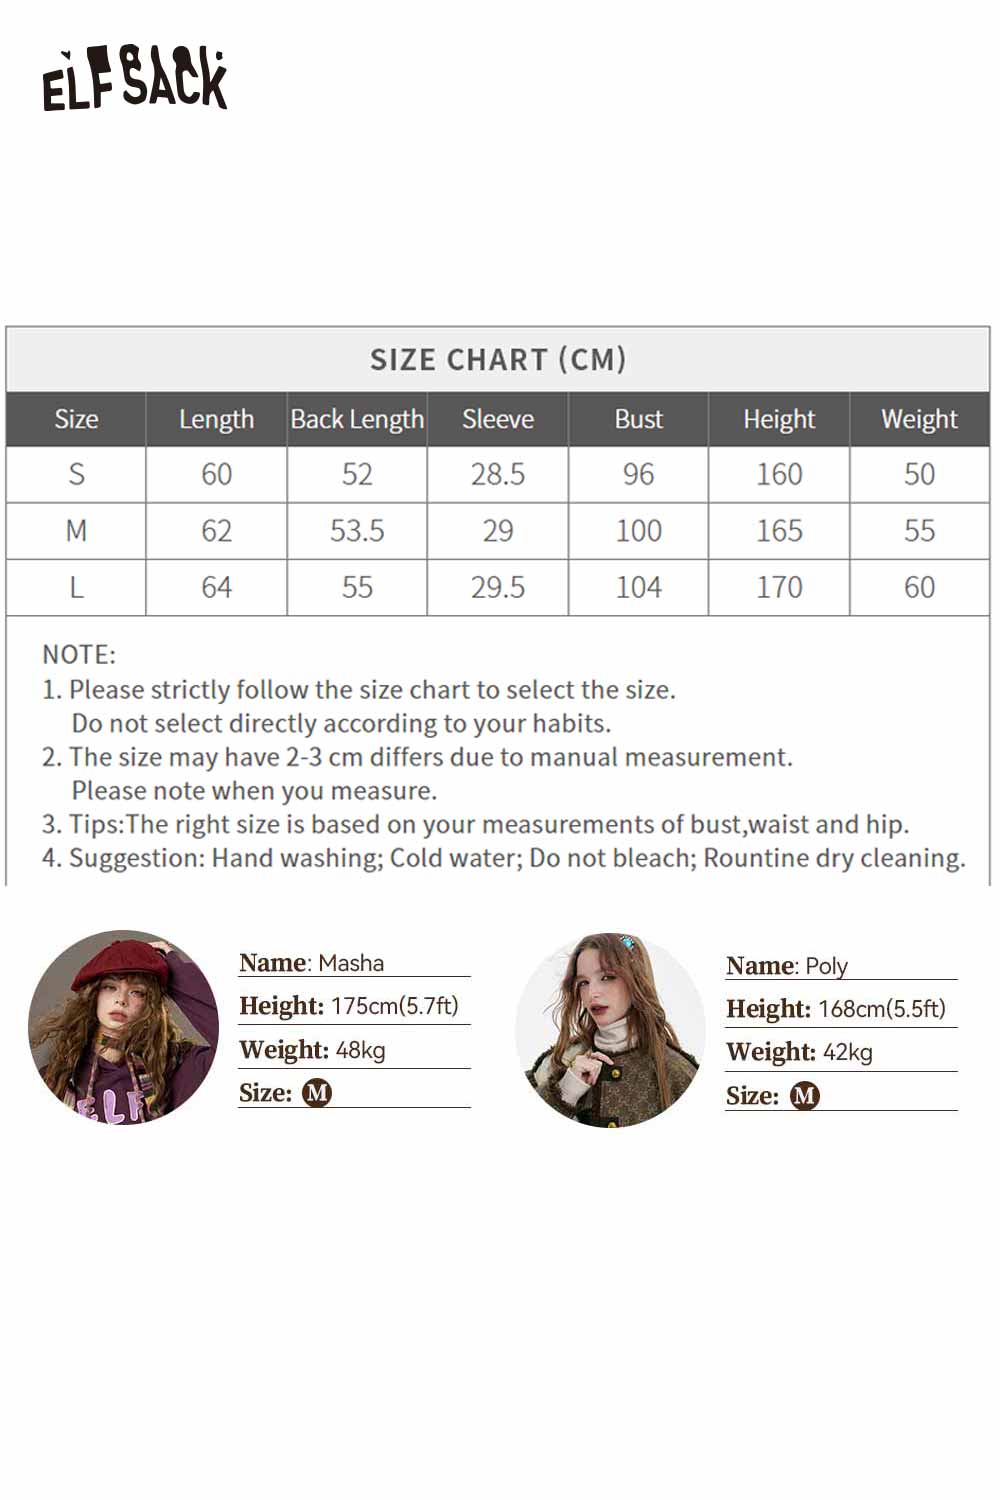Click the NOTE heading text
The width and height of the screenshot is (1000, 1500).
coord(79,654)
